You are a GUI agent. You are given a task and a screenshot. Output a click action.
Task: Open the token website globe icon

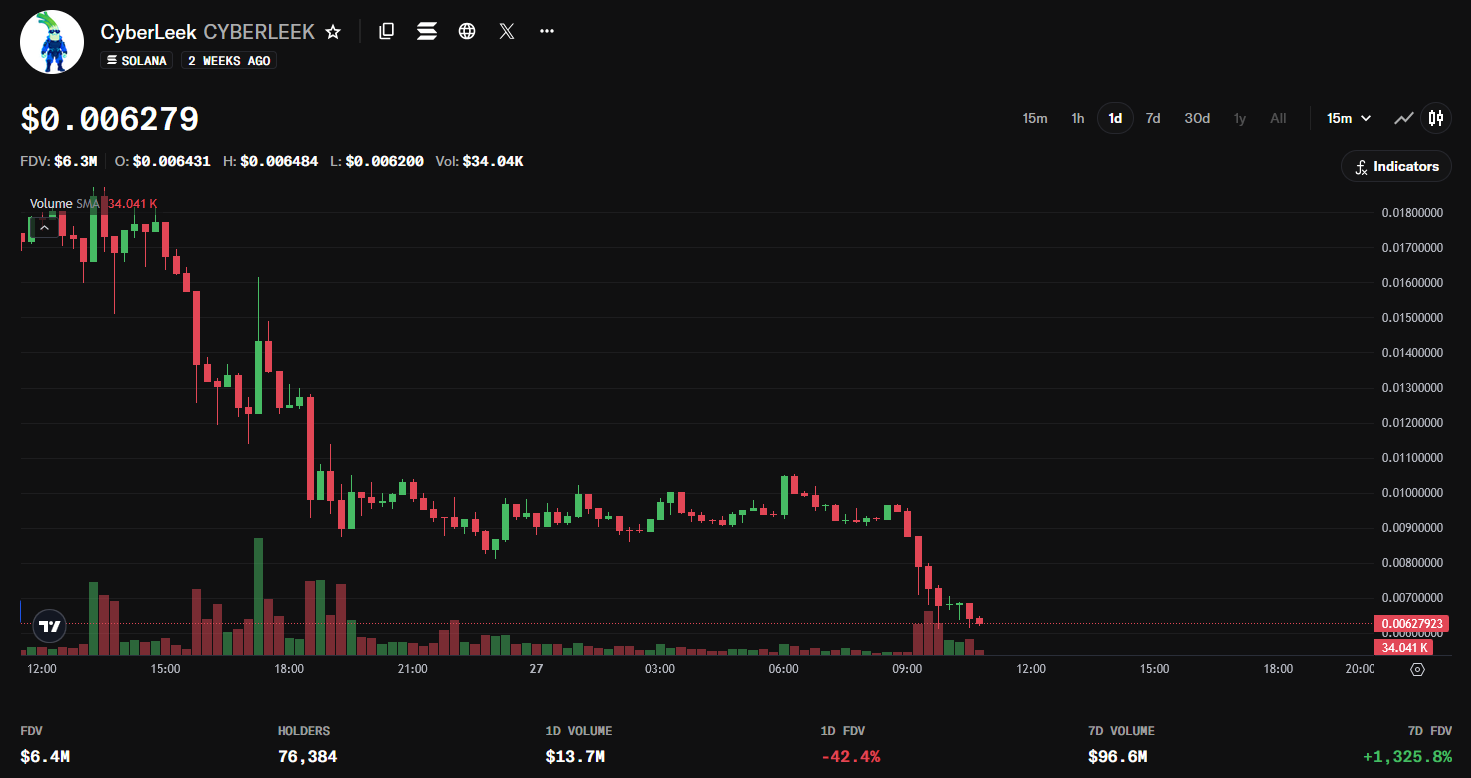tap(467, 31)
